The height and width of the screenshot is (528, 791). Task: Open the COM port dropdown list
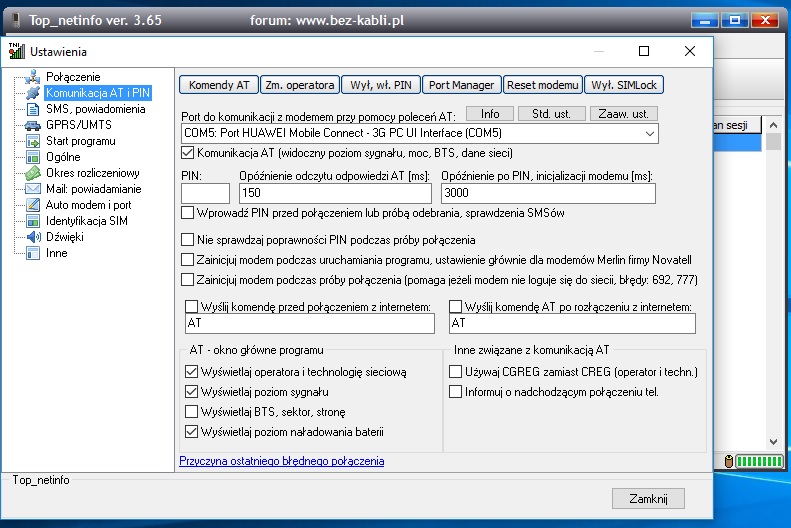tap(650, 133)
